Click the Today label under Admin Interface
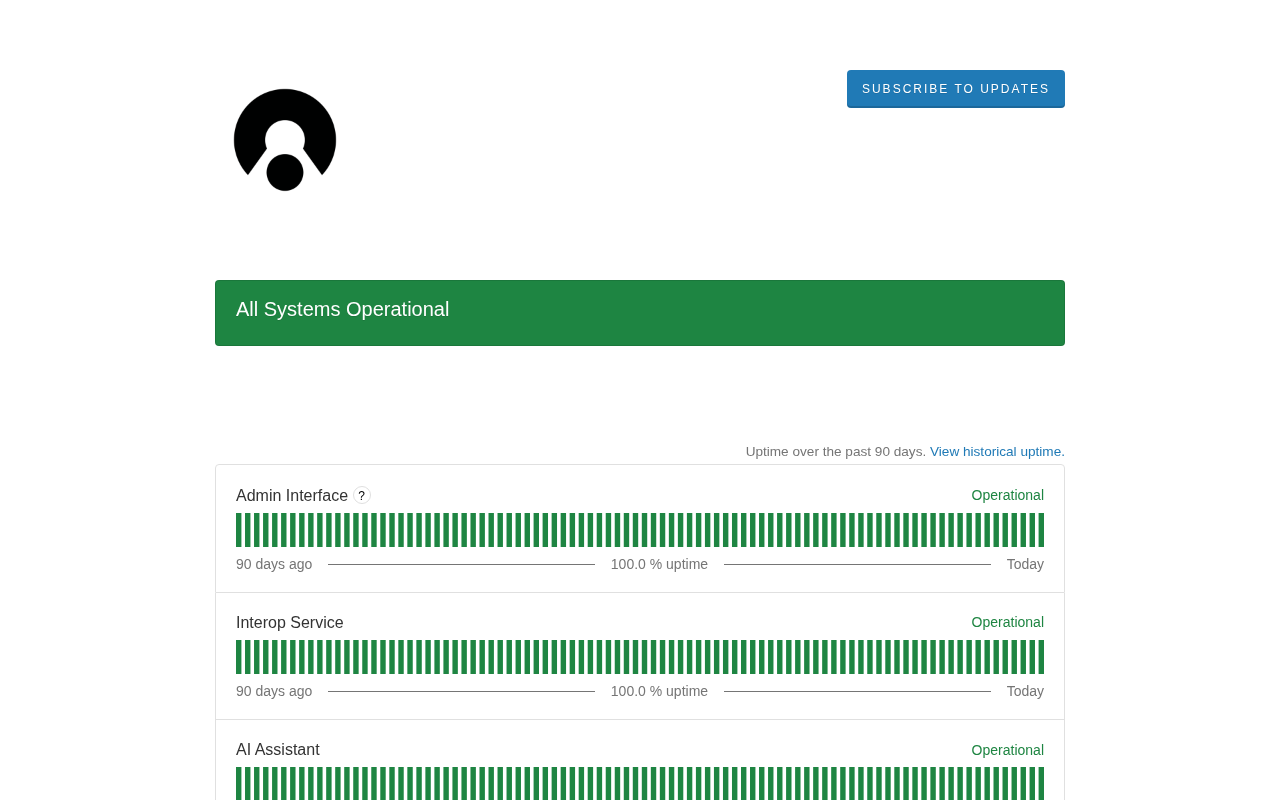This screenshot has height=800, width=1280. pyautogui.click(x=1025, y=564)
